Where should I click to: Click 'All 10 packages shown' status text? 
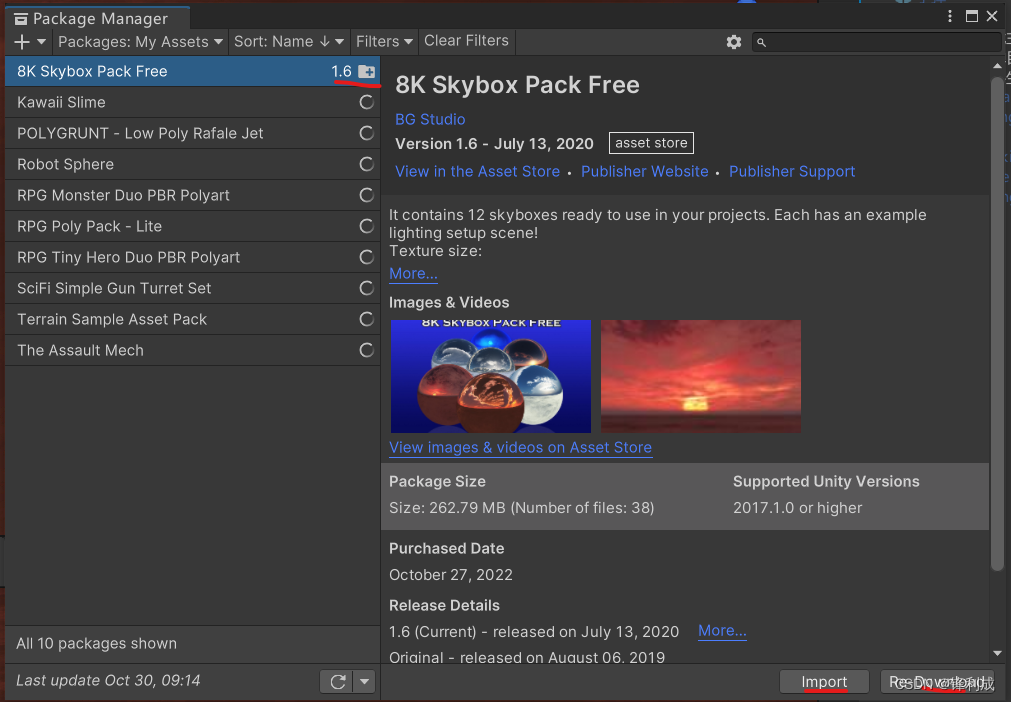click(97, 643)
